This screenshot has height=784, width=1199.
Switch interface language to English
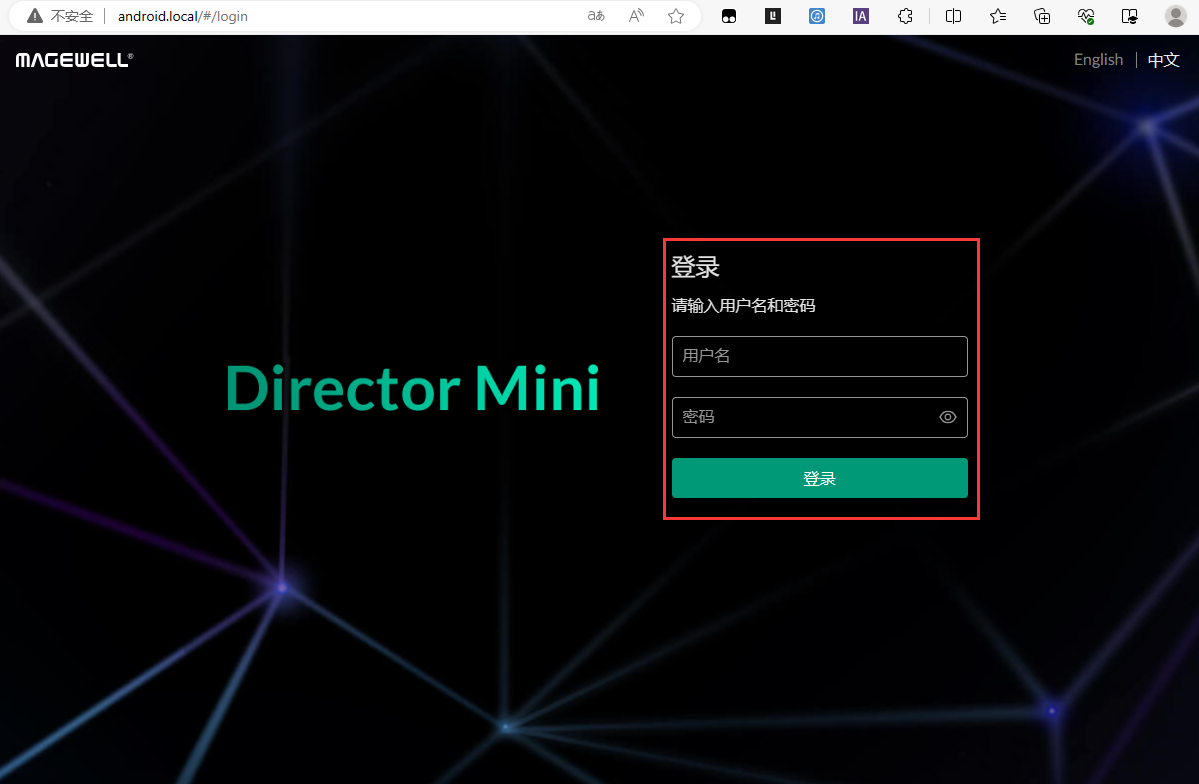point(1098,59)
